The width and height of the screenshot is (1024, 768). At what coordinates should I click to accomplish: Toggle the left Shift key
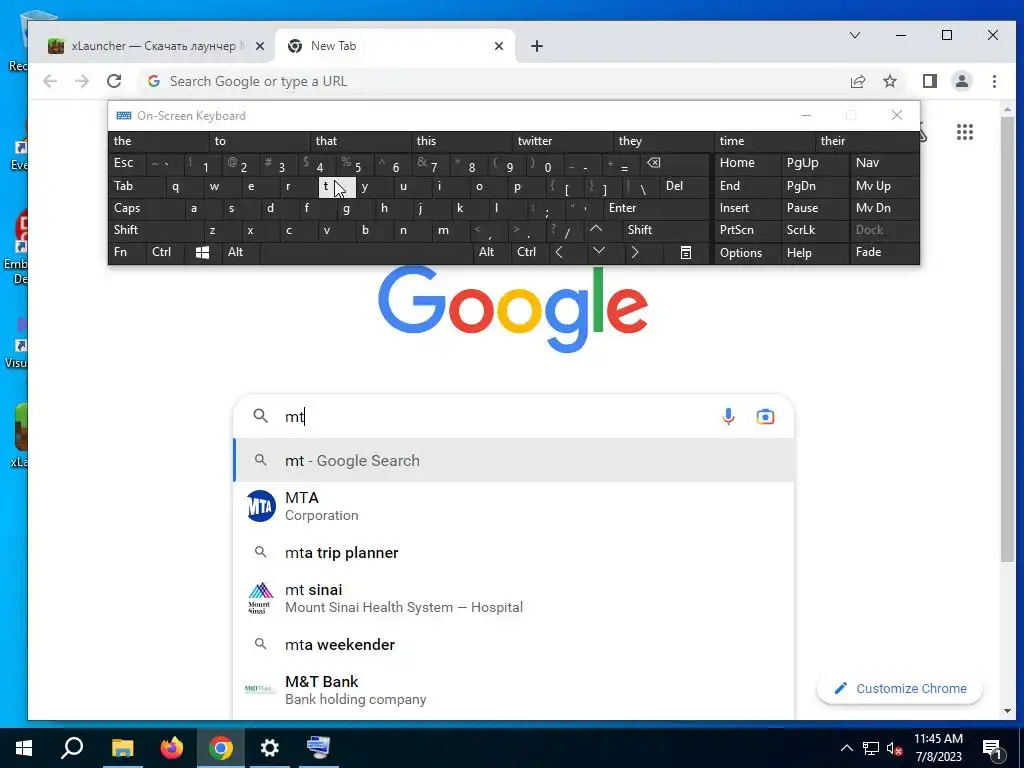[x=155, y=230]
